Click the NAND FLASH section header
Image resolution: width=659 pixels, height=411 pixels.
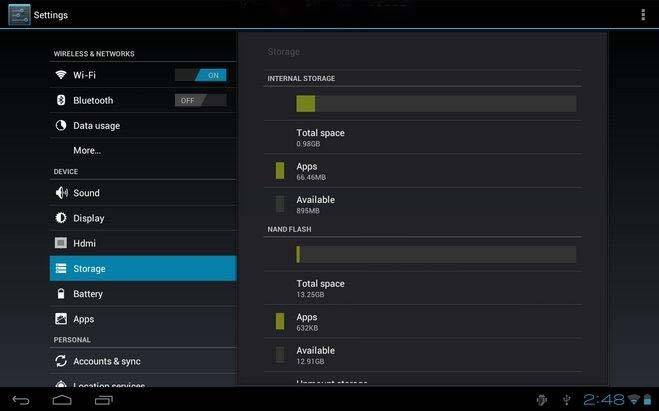point(290,229)
